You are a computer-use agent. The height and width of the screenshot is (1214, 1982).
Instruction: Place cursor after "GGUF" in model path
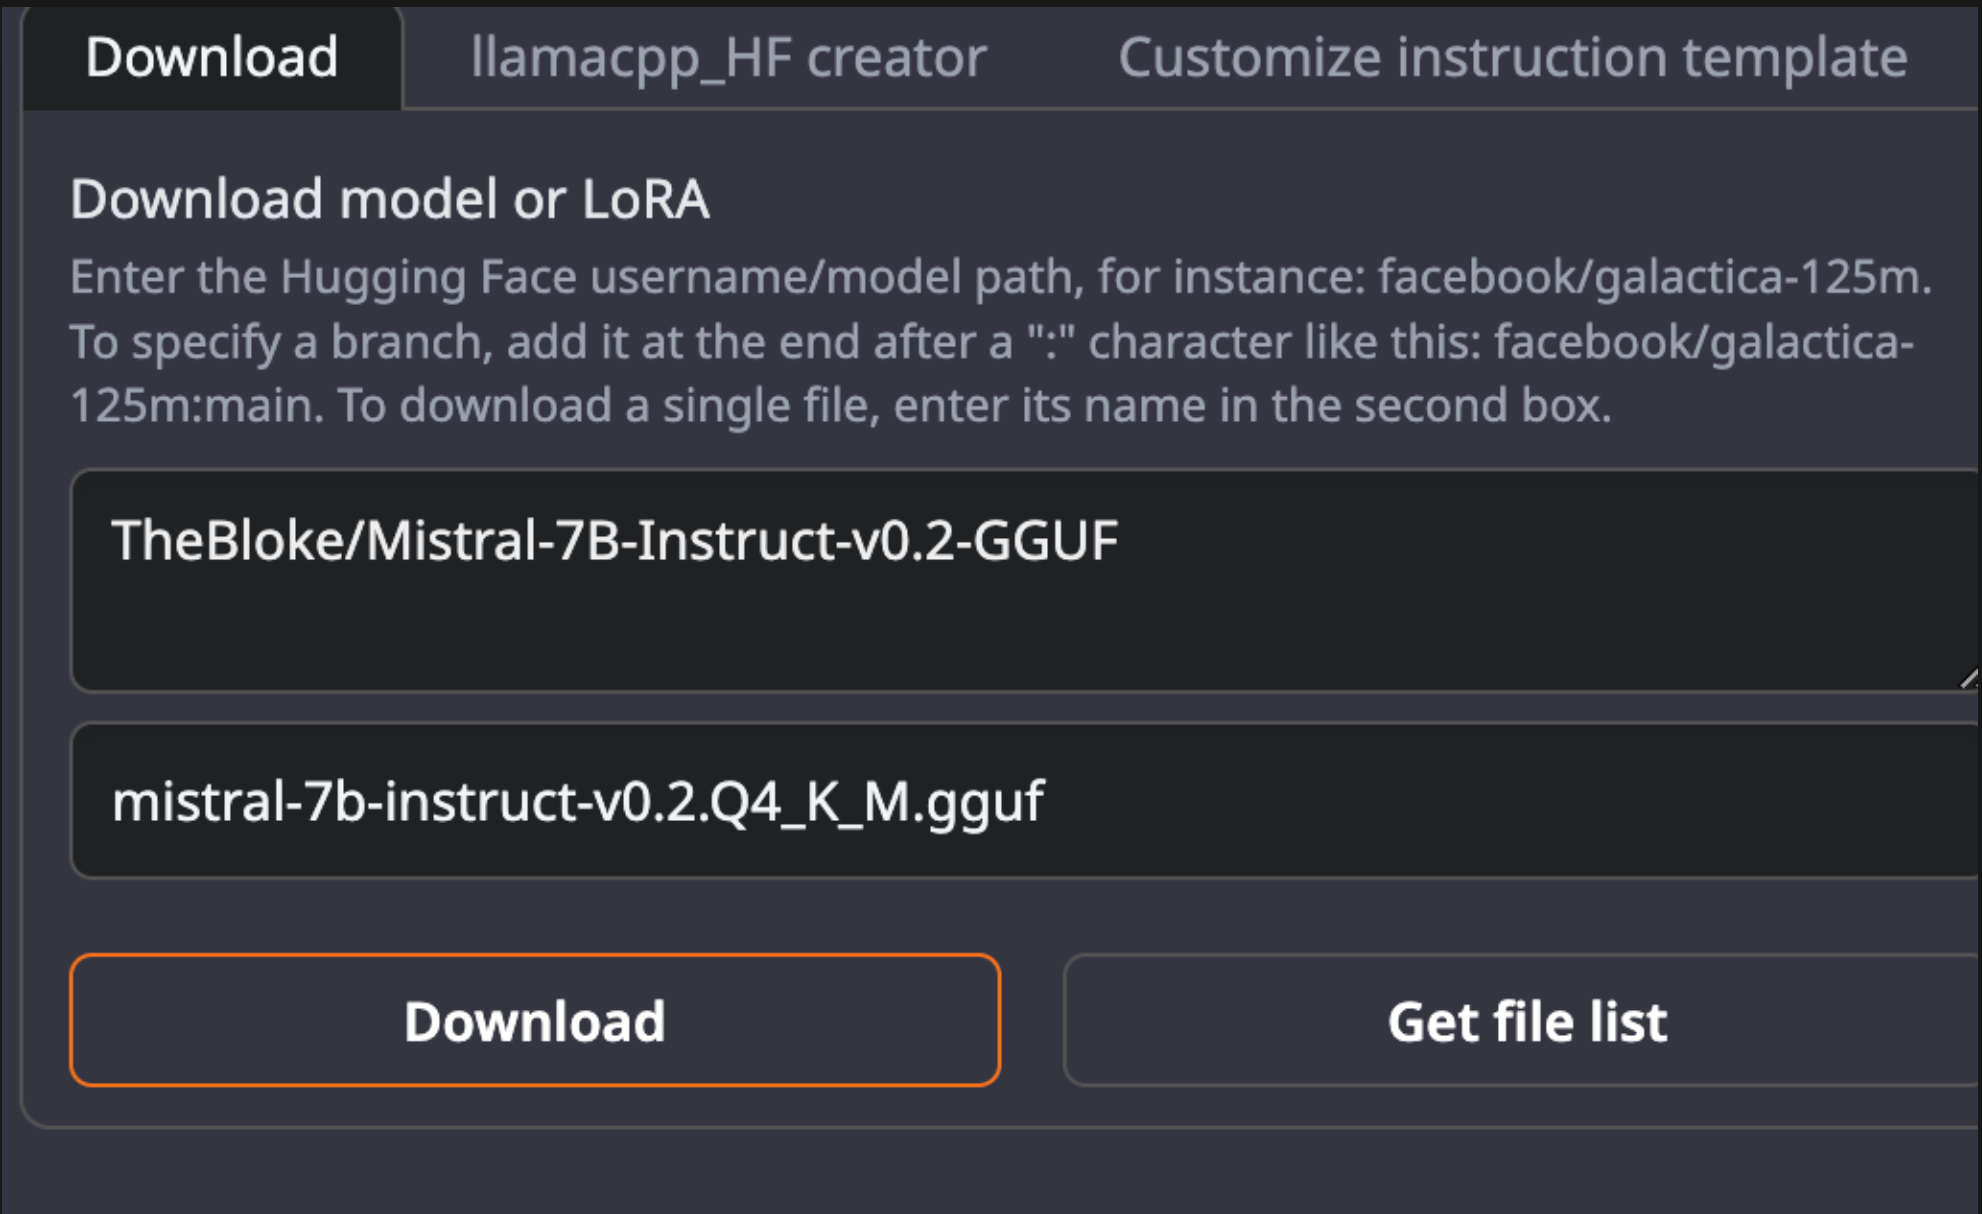[1120, 541]
